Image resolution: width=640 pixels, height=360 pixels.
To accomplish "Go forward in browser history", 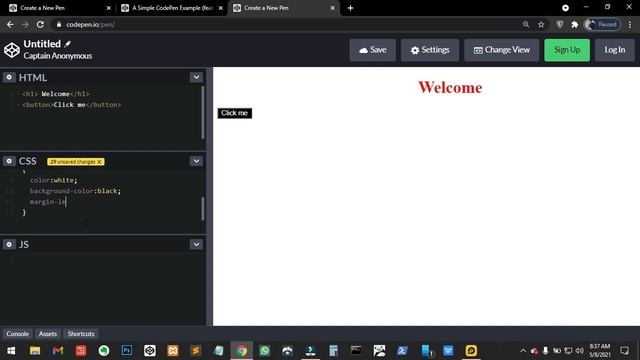I will 25,24.
